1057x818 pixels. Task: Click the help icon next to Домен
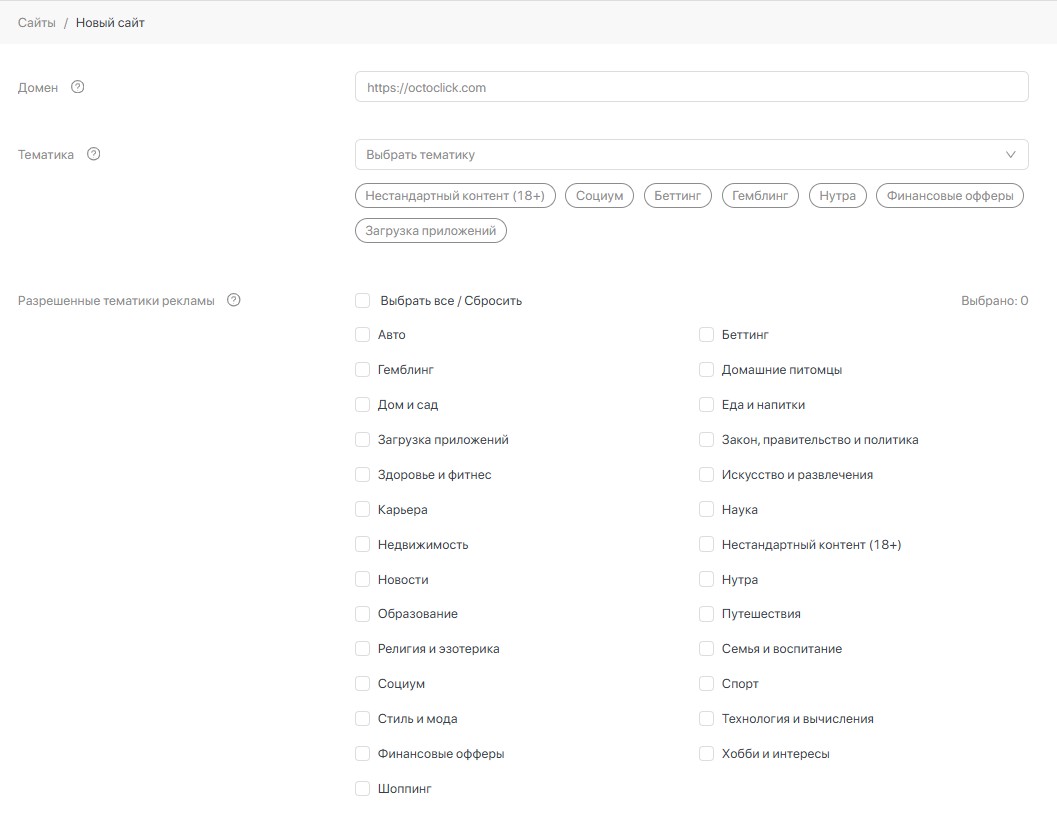78,87
